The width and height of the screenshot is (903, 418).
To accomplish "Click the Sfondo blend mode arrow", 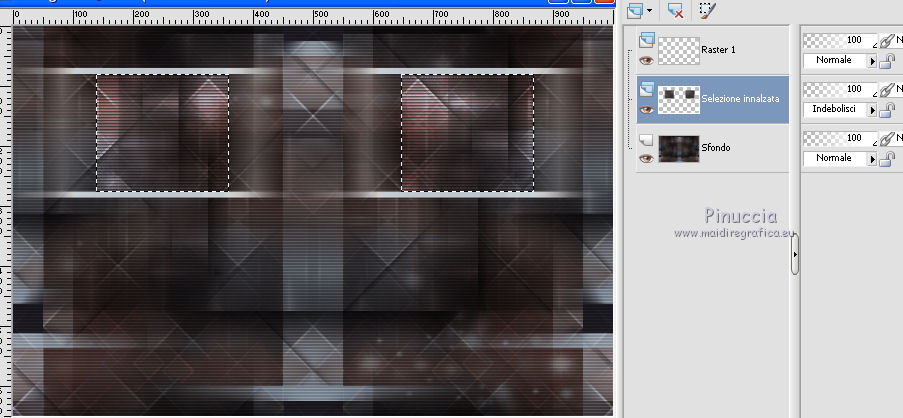I will [x=872, y=158].
